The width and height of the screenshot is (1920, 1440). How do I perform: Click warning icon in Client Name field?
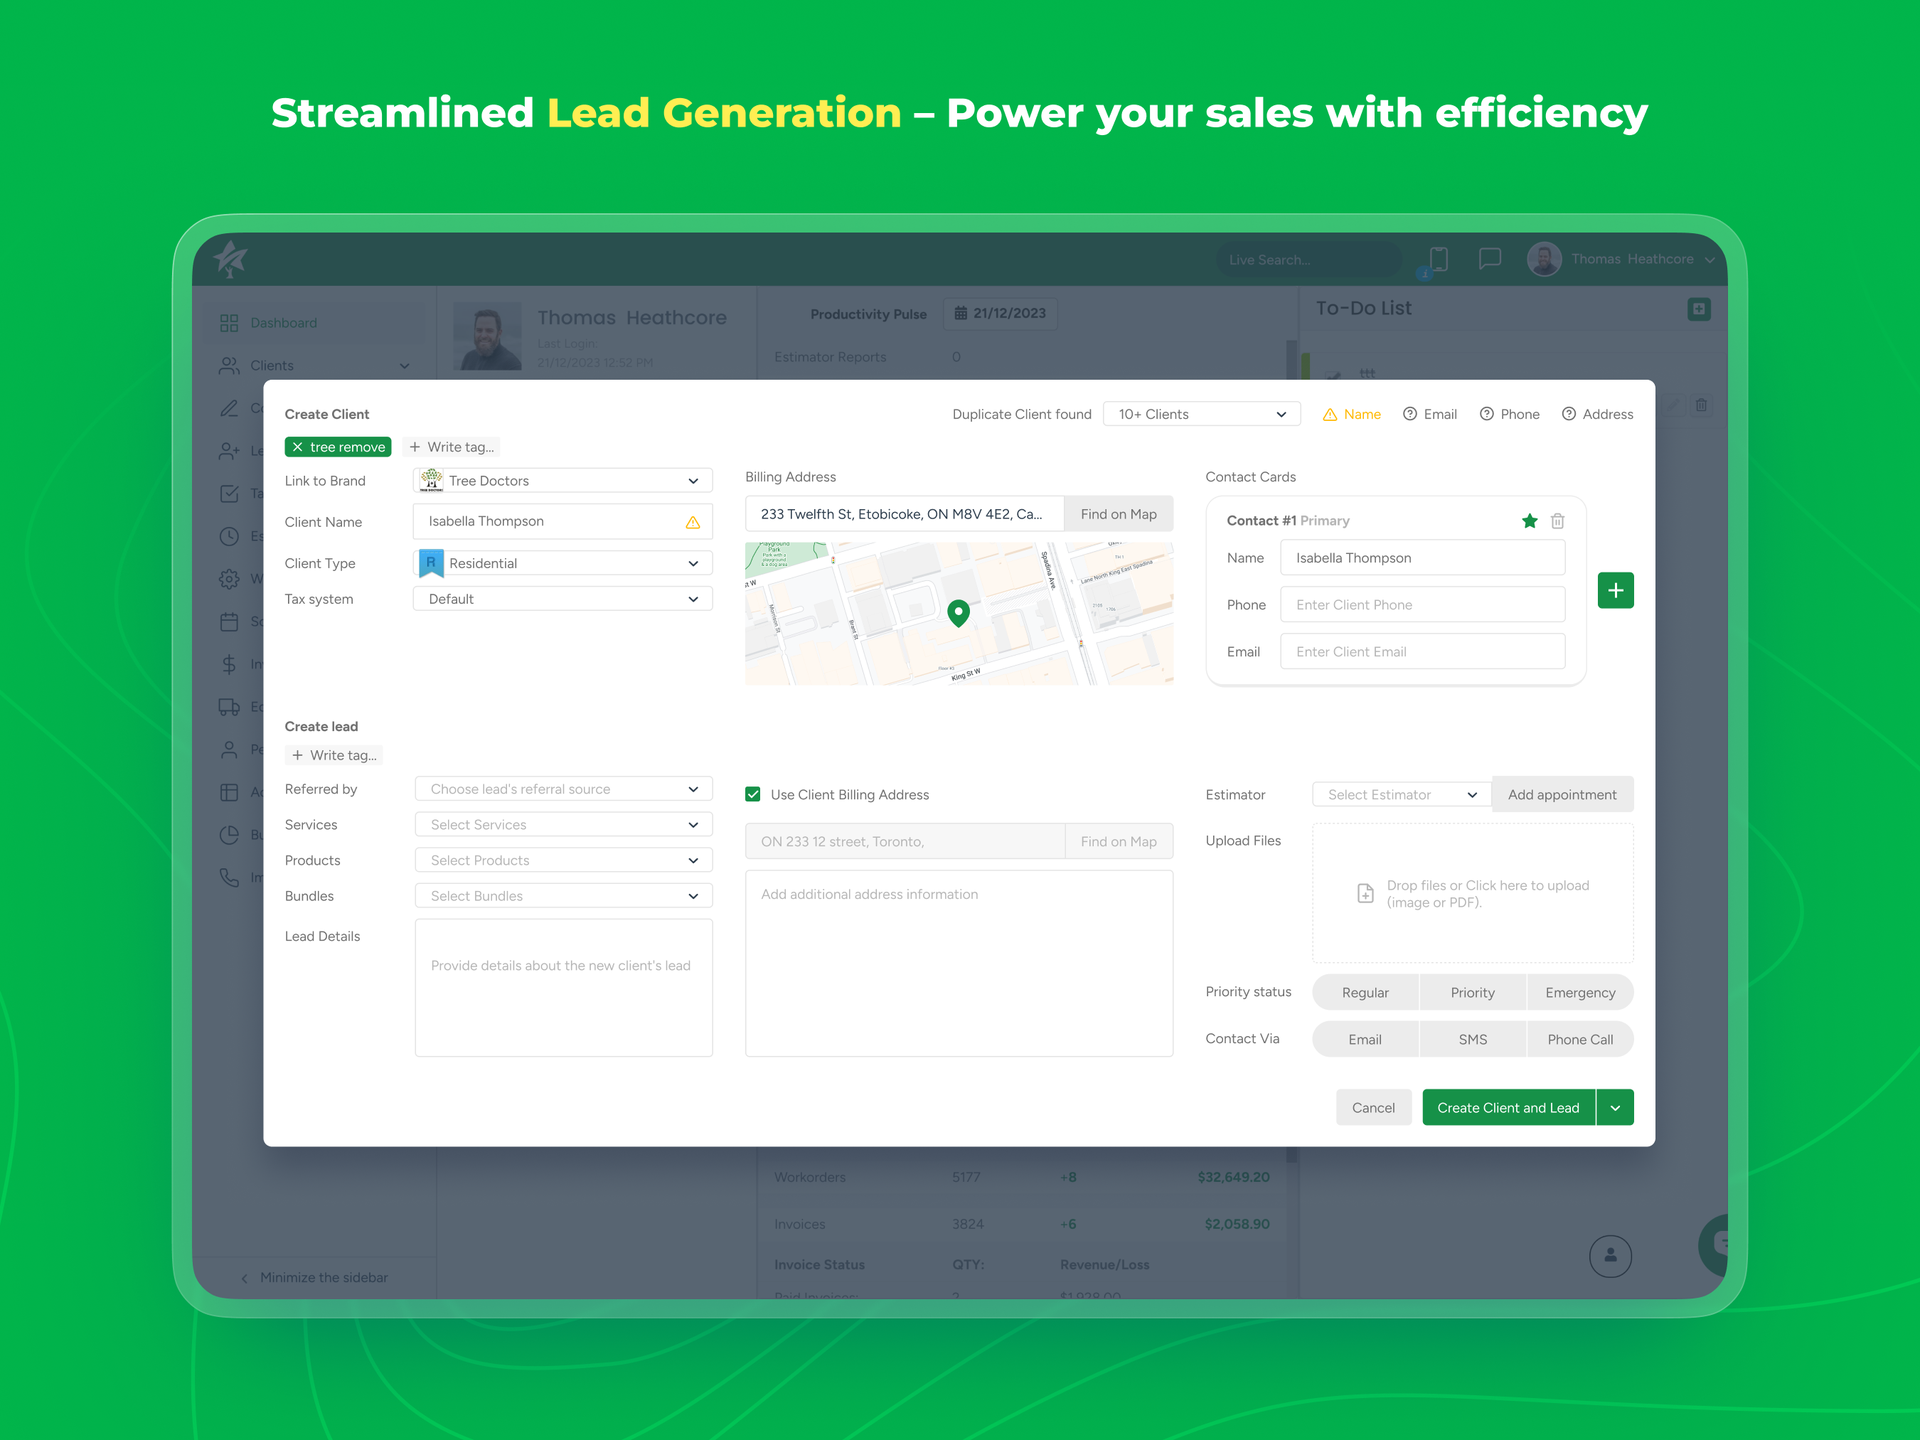(x=692, y=522)
